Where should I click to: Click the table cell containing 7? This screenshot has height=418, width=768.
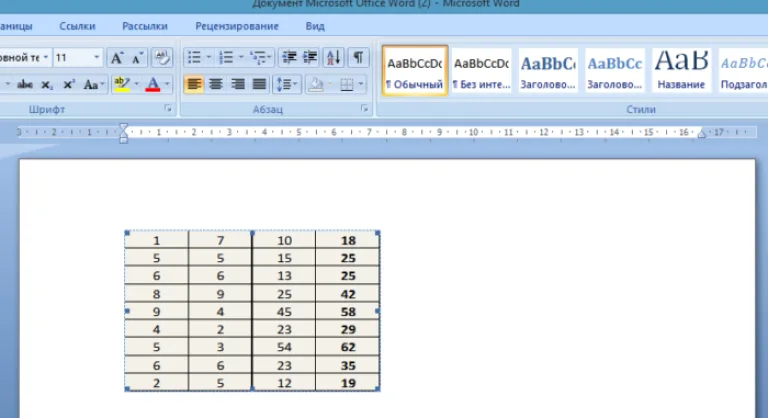[220, 240]
